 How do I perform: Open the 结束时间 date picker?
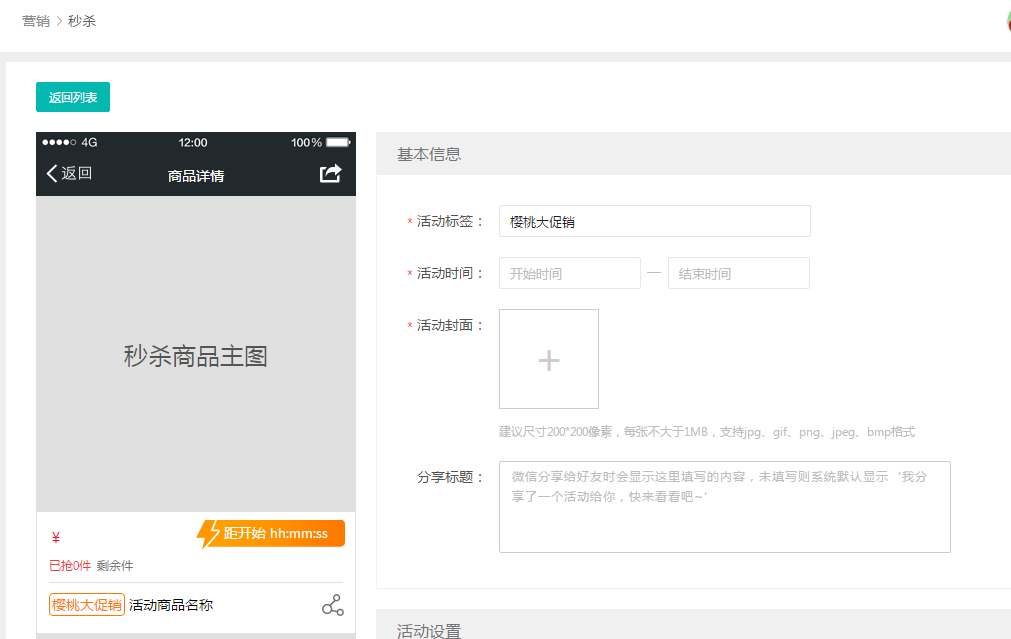pos(738,274)
